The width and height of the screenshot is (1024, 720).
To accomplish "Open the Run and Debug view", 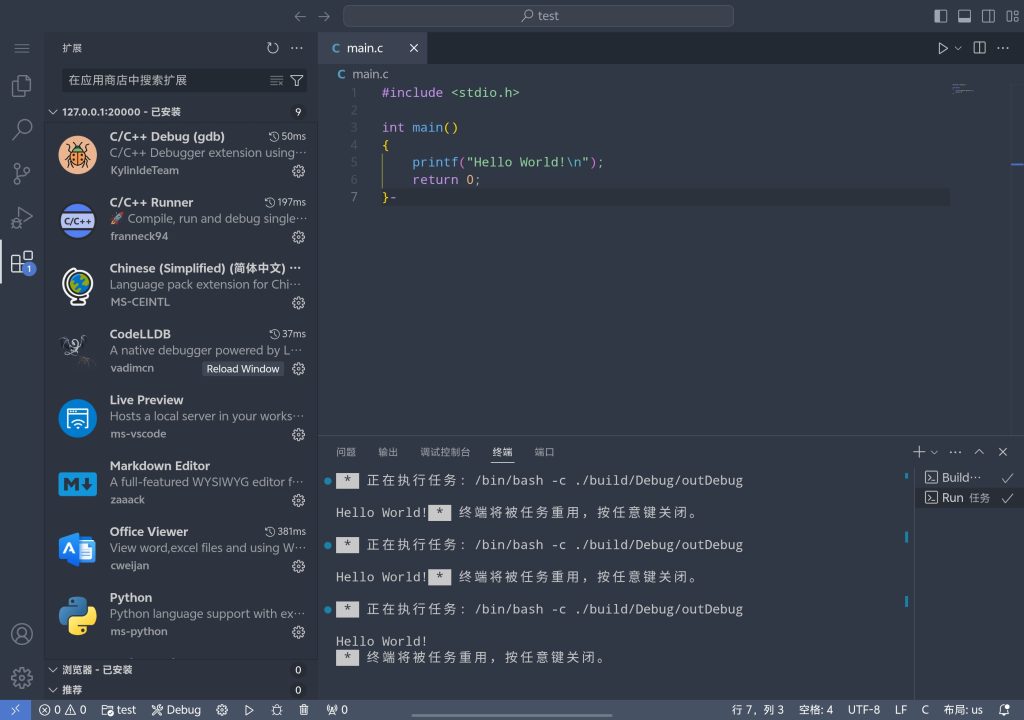I will click(21, 218).
